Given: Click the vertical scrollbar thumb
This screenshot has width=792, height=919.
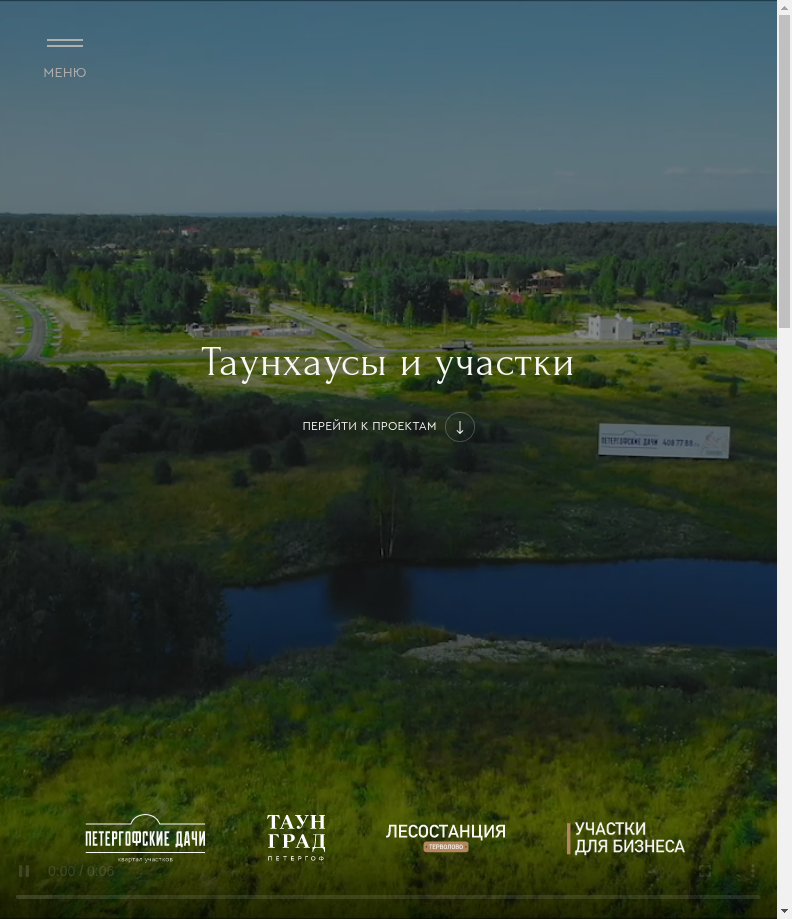Looking at the screenshot, I should [784, 172].
